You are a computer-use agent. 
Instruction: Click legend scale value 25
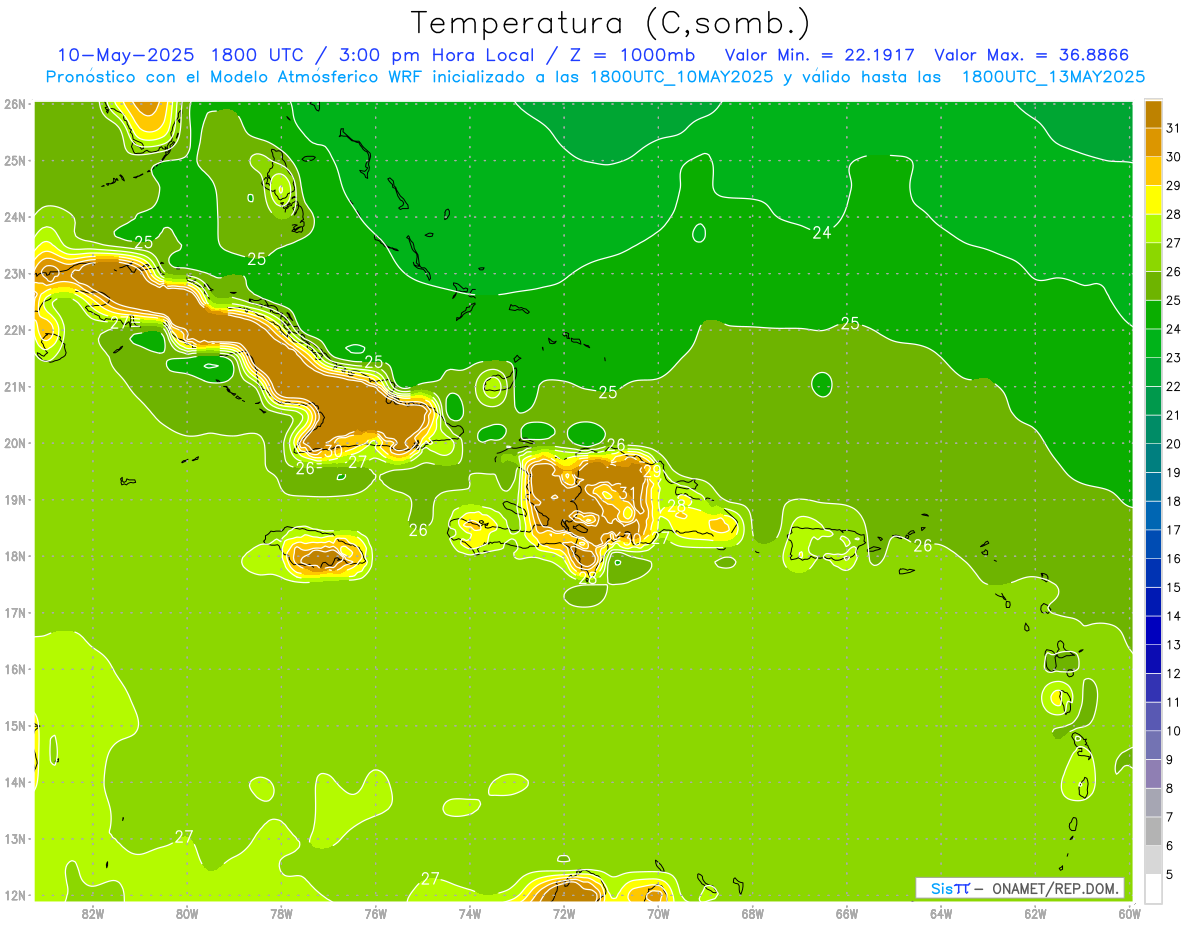click(1174, 300)
